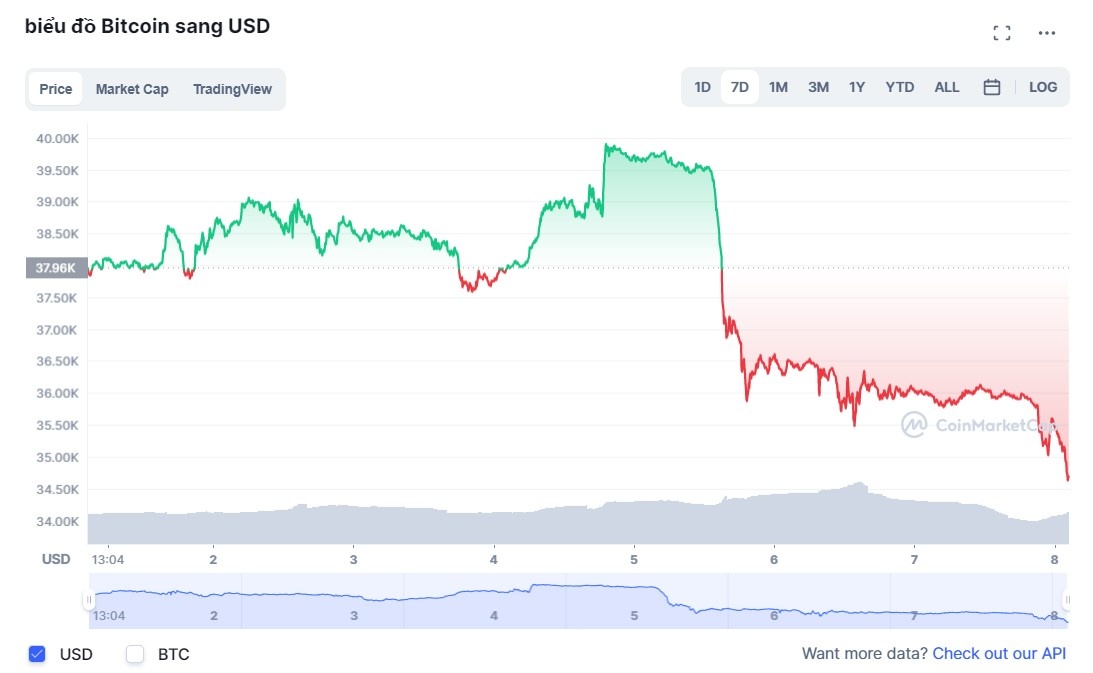Image resolution: width=1093 pixels, height=673 pixels.
Task: Select the 1D time range
Action: pyautogui.click(x=702, y=87)
